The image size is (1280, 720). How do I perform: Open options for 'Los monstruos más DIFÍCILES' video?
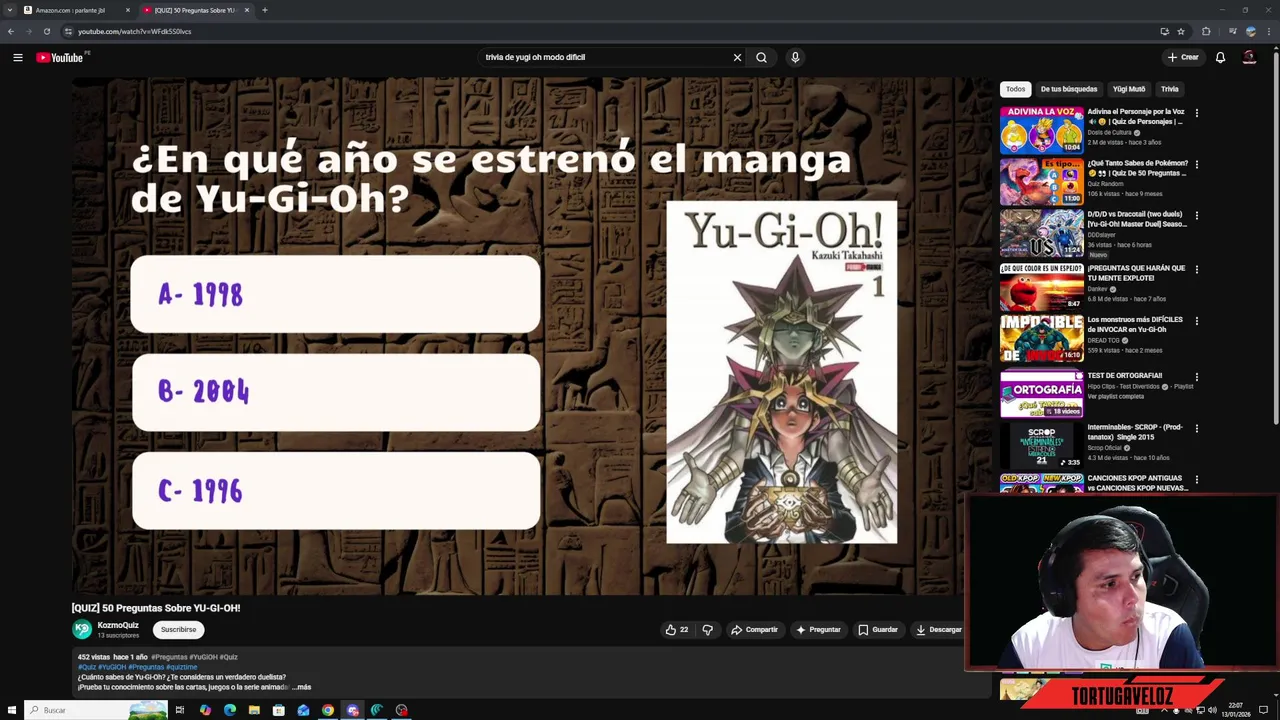tap(1196, 321)
